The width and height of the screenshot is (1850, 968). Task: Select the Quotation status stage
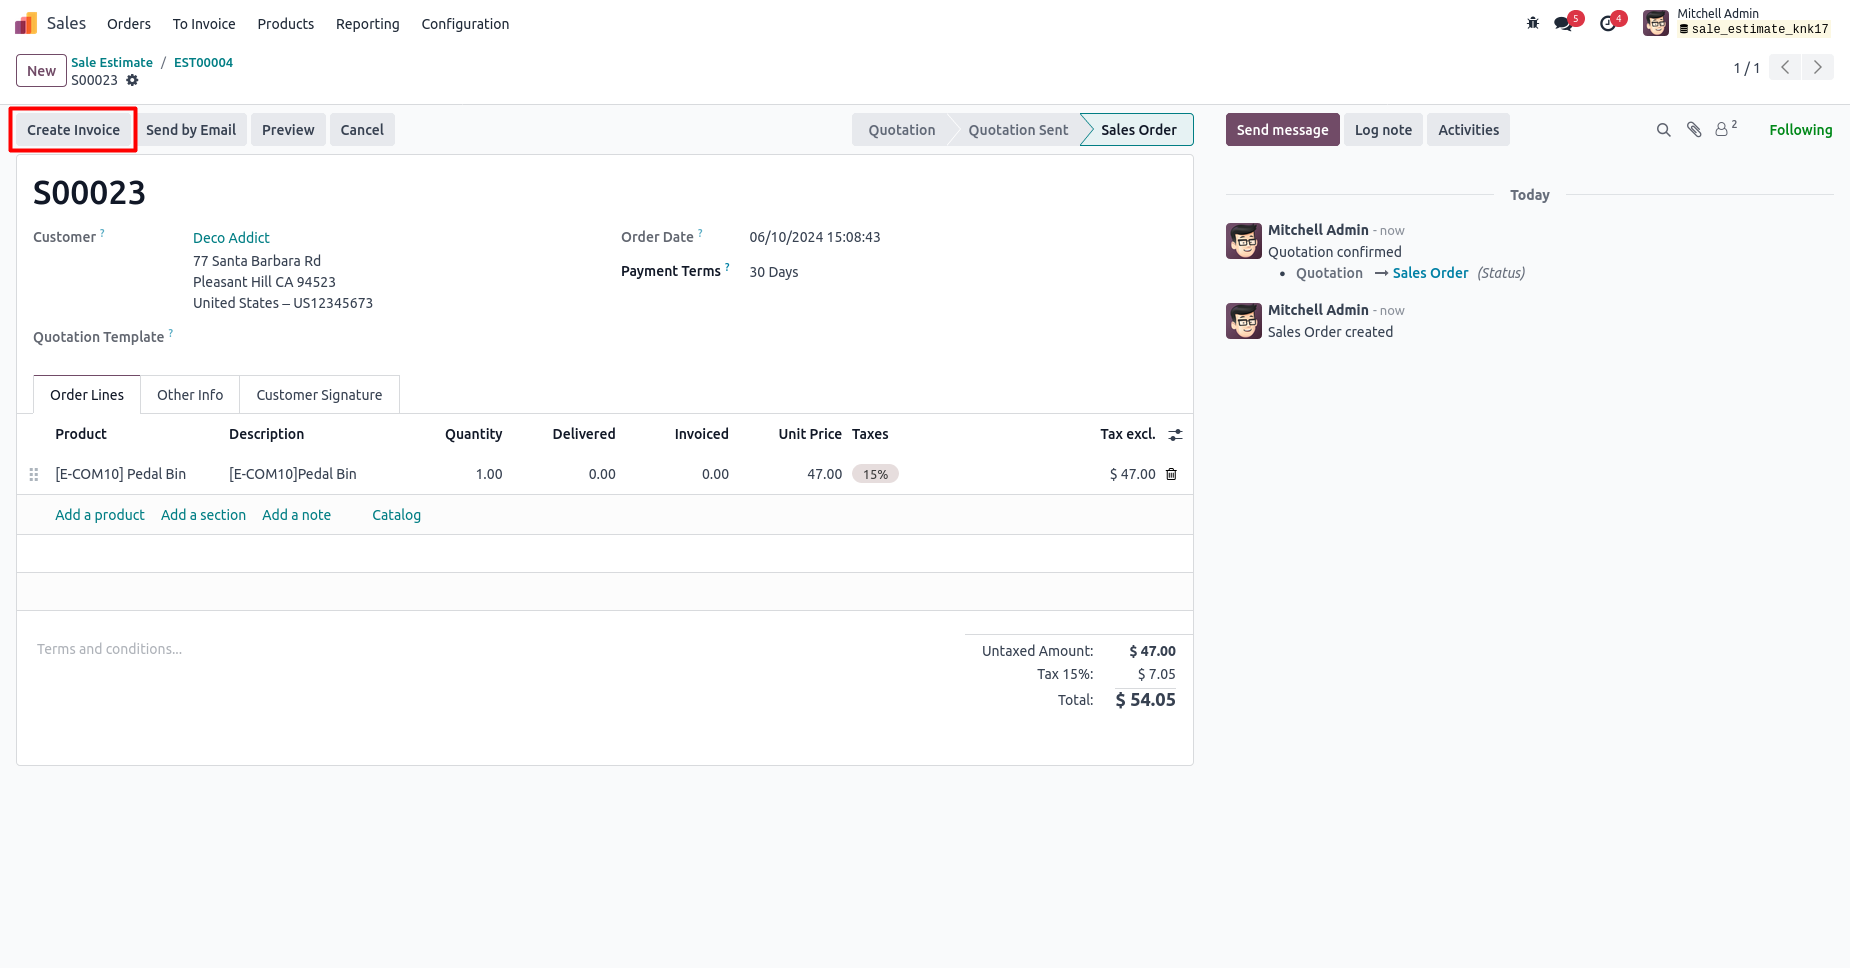point(901,130)
